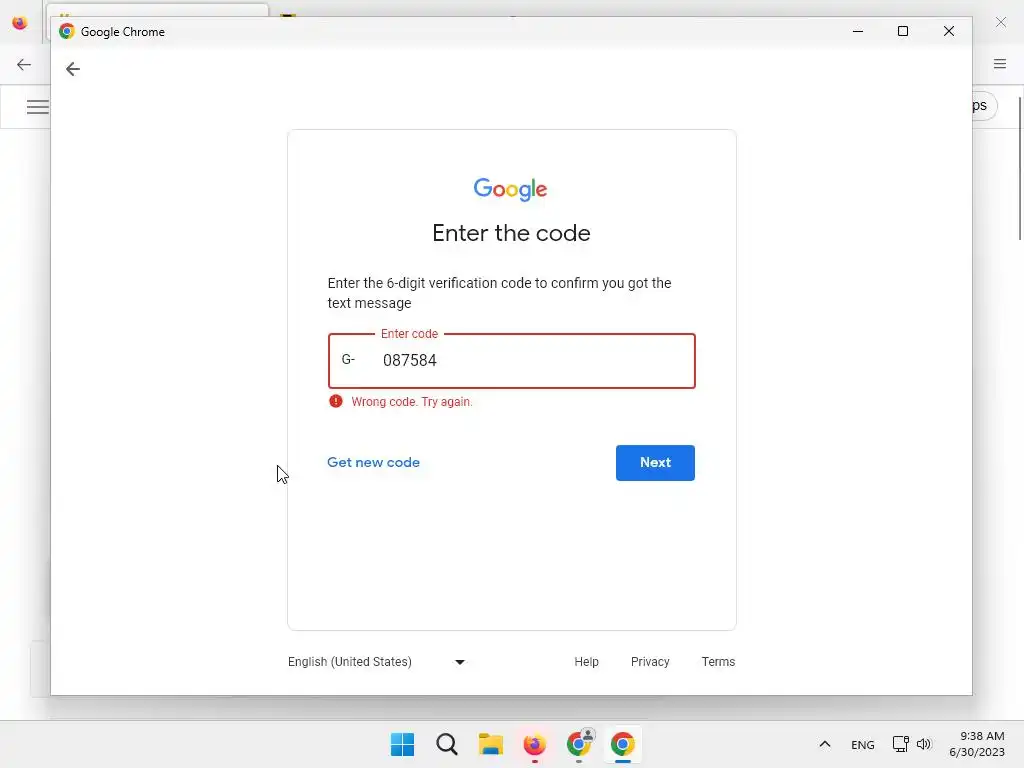Click the Get new code link

pos(374,462)
